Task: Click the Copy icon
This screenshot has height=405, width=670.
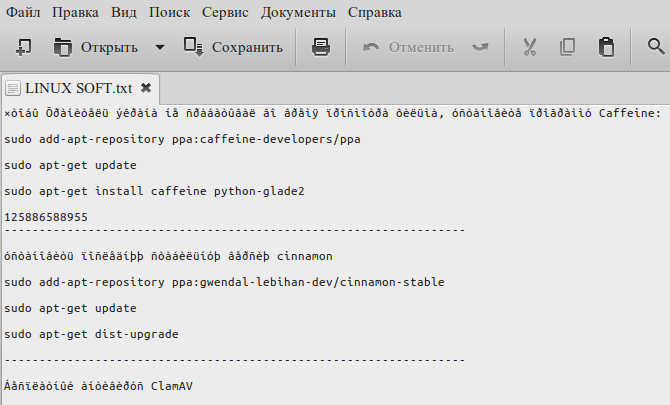Action: (568, 47)
